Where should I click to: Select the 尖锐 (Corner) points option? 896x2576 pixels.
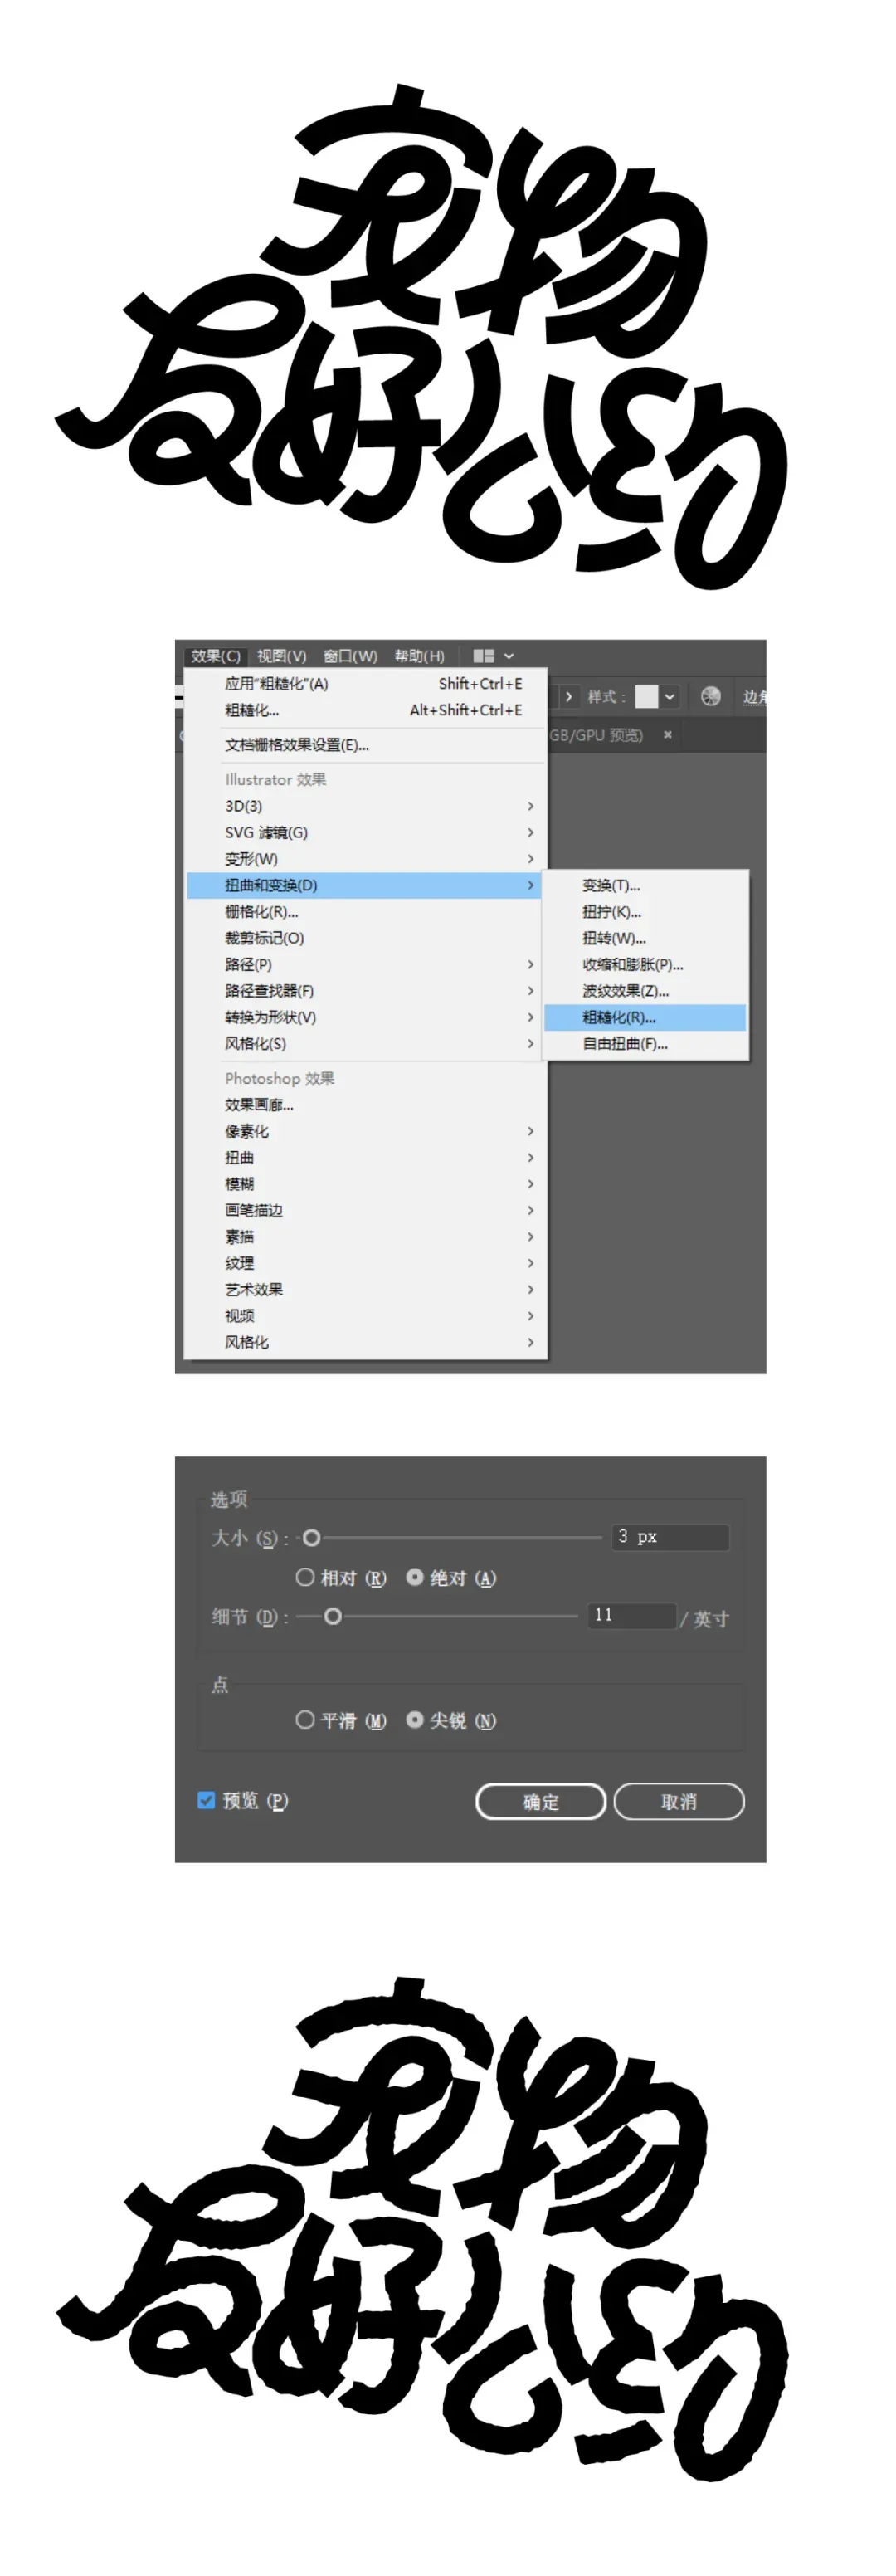[415, 1720]
